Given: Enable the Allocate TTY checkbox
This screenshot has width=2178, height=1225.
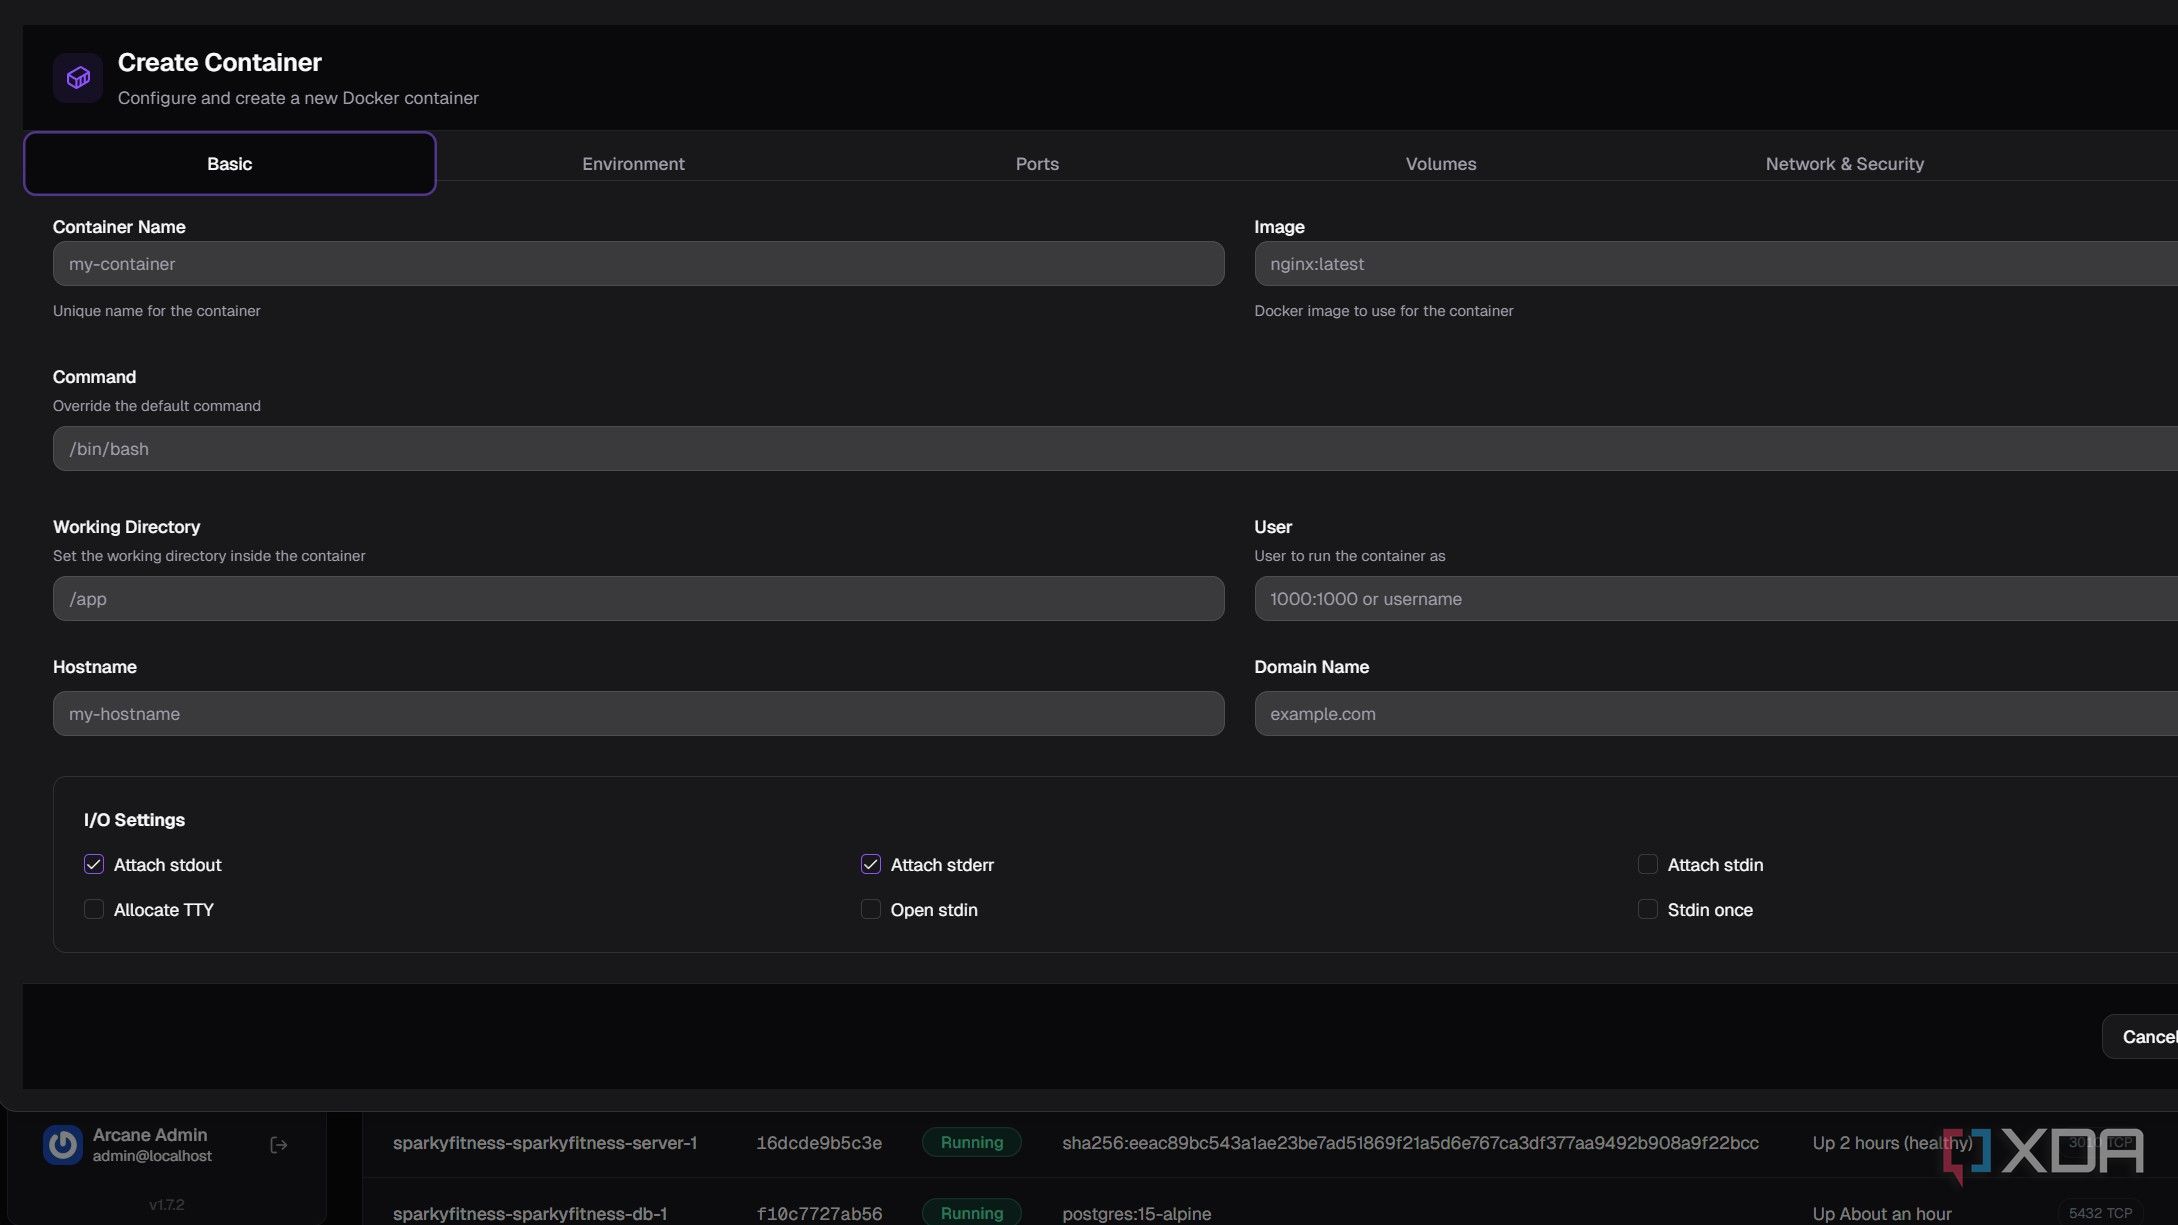Looking at the screenshot, I should point(94,909).
